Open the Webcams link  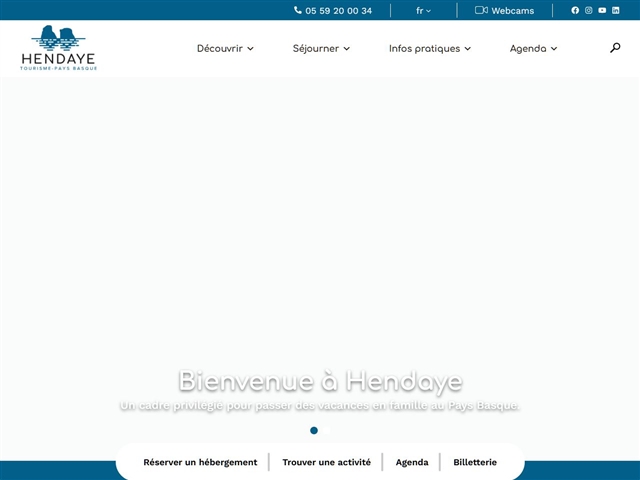pos(504,11)
